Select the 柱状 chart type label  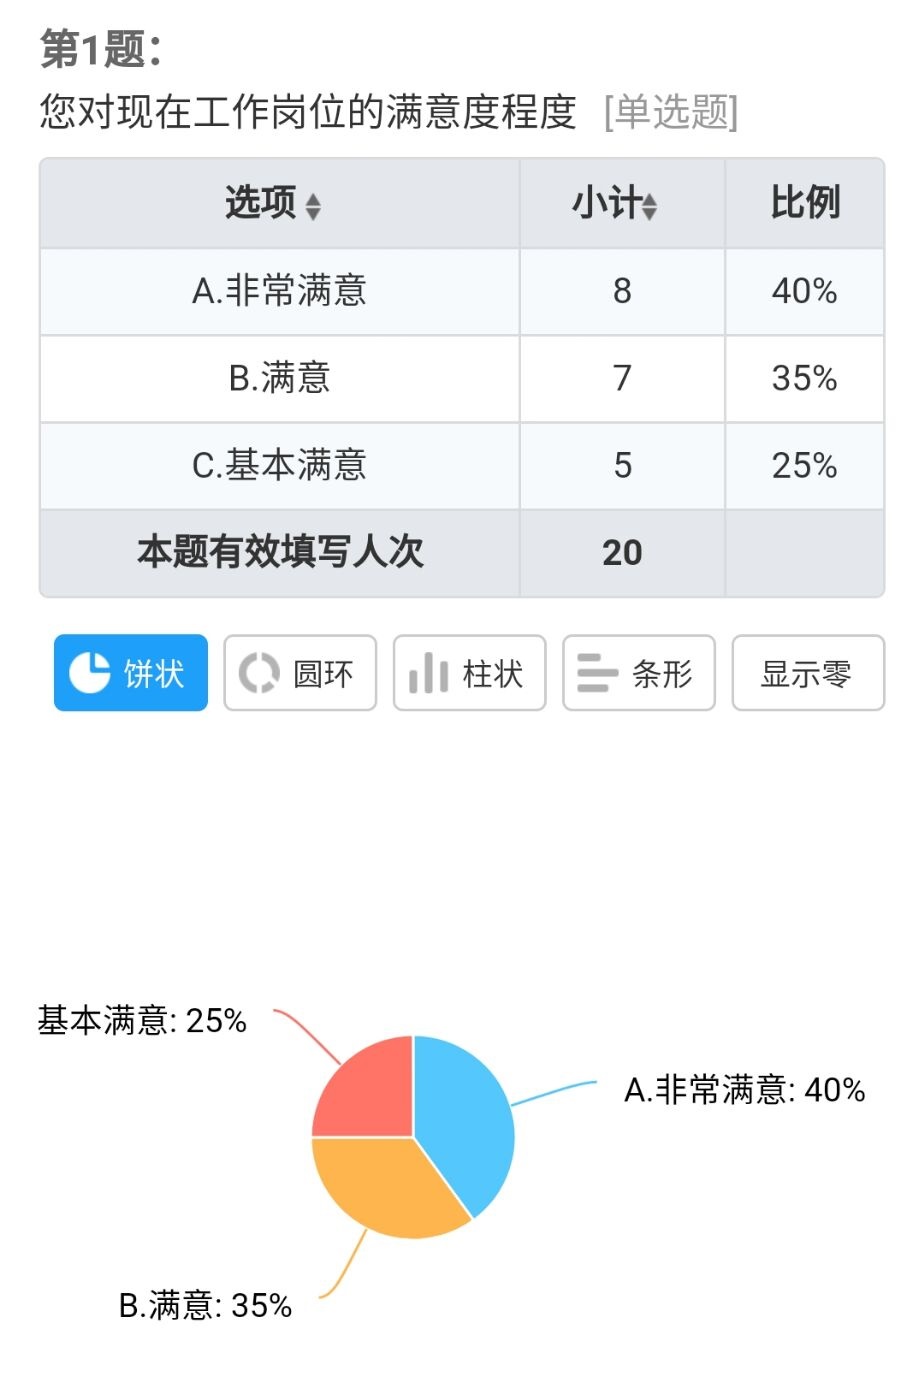point(493,674)
